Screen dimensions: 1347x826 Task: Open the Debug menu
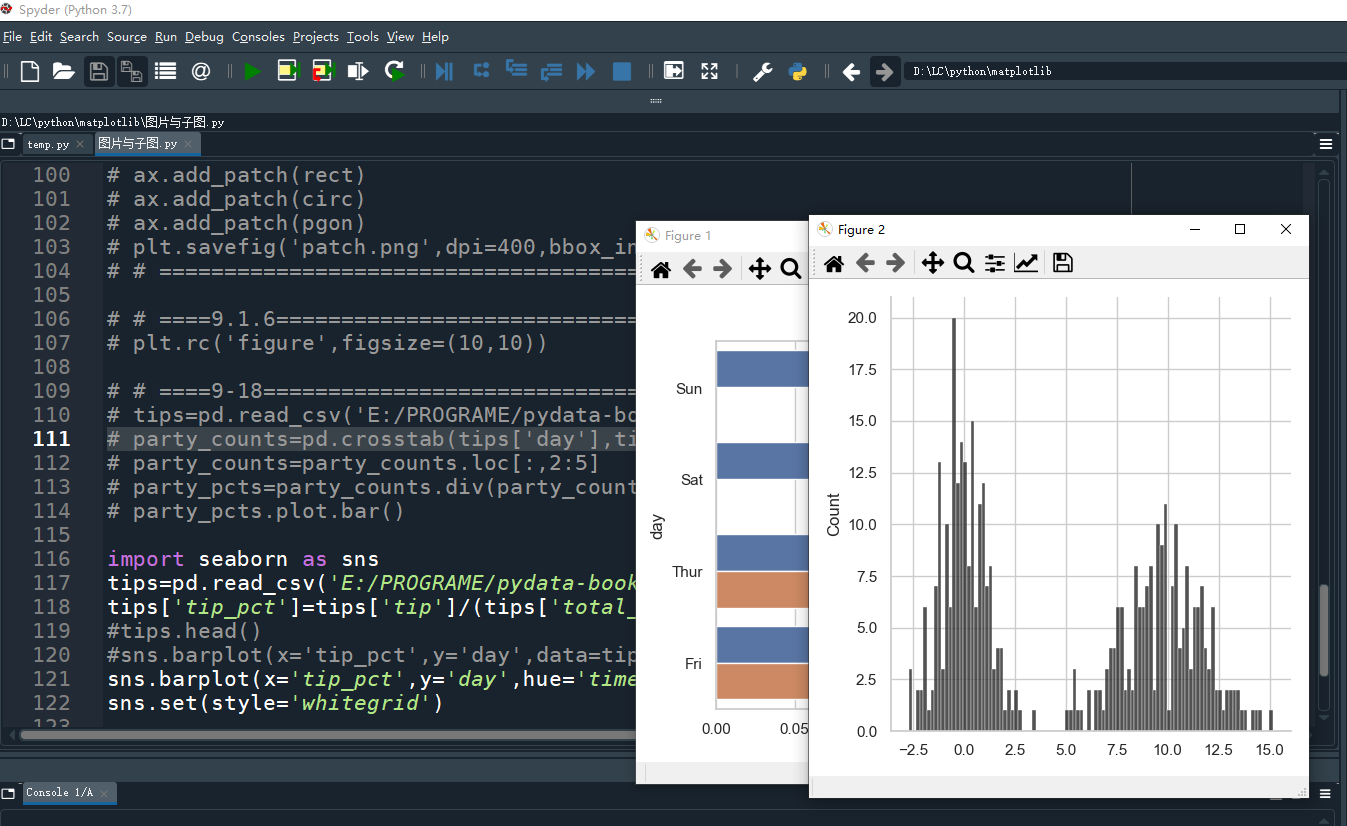tap(204, 37)
